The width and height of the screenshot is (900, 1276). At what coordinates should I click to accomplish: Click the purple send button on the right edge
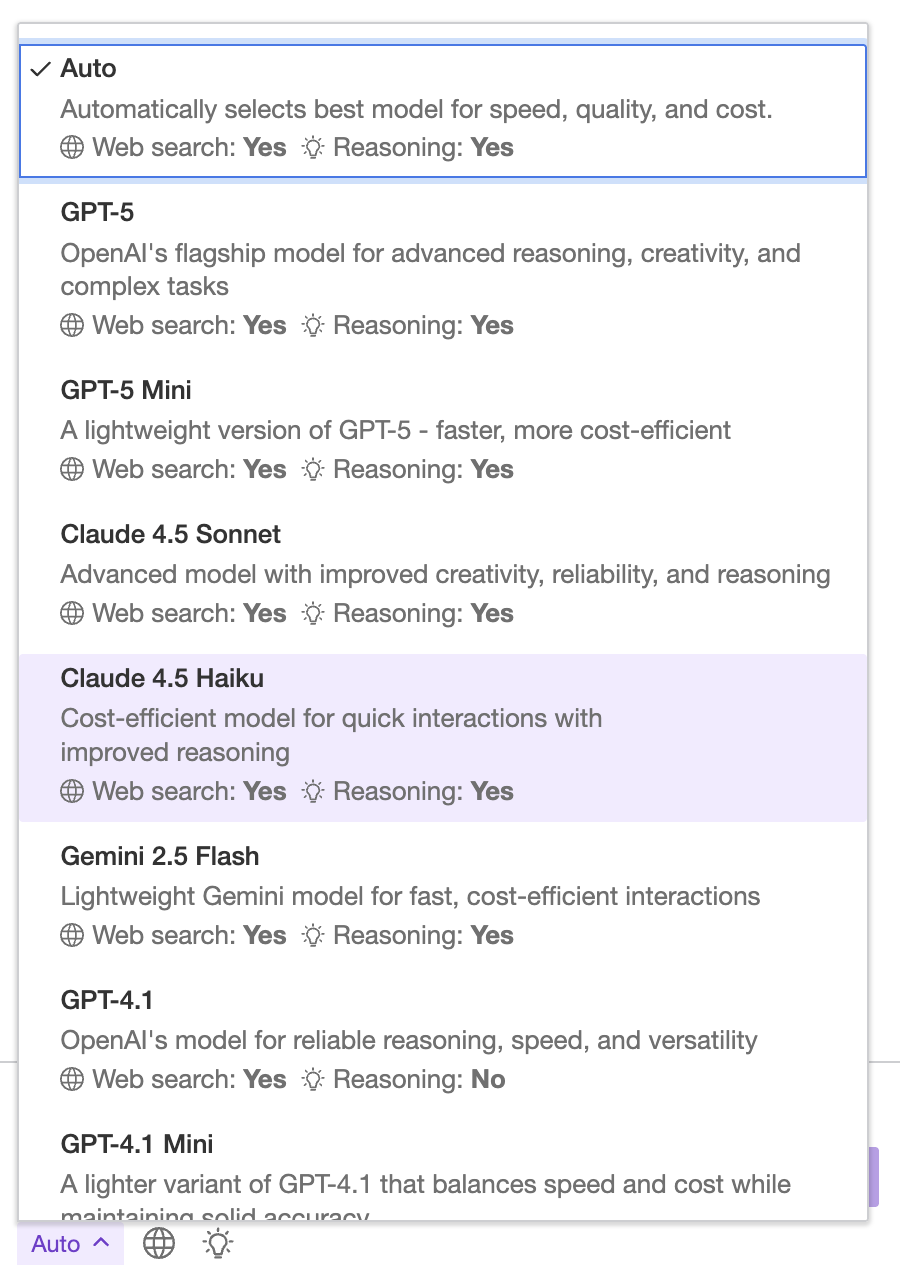(875, 1177)
